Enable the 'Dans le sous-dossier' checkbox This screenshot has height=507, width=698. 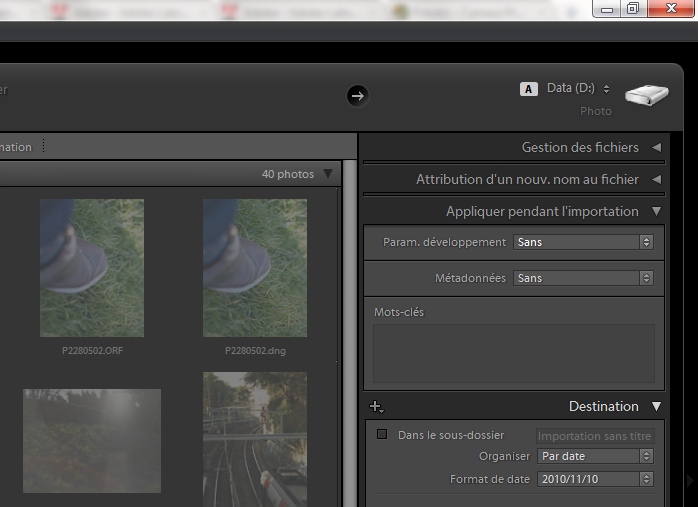382,435
